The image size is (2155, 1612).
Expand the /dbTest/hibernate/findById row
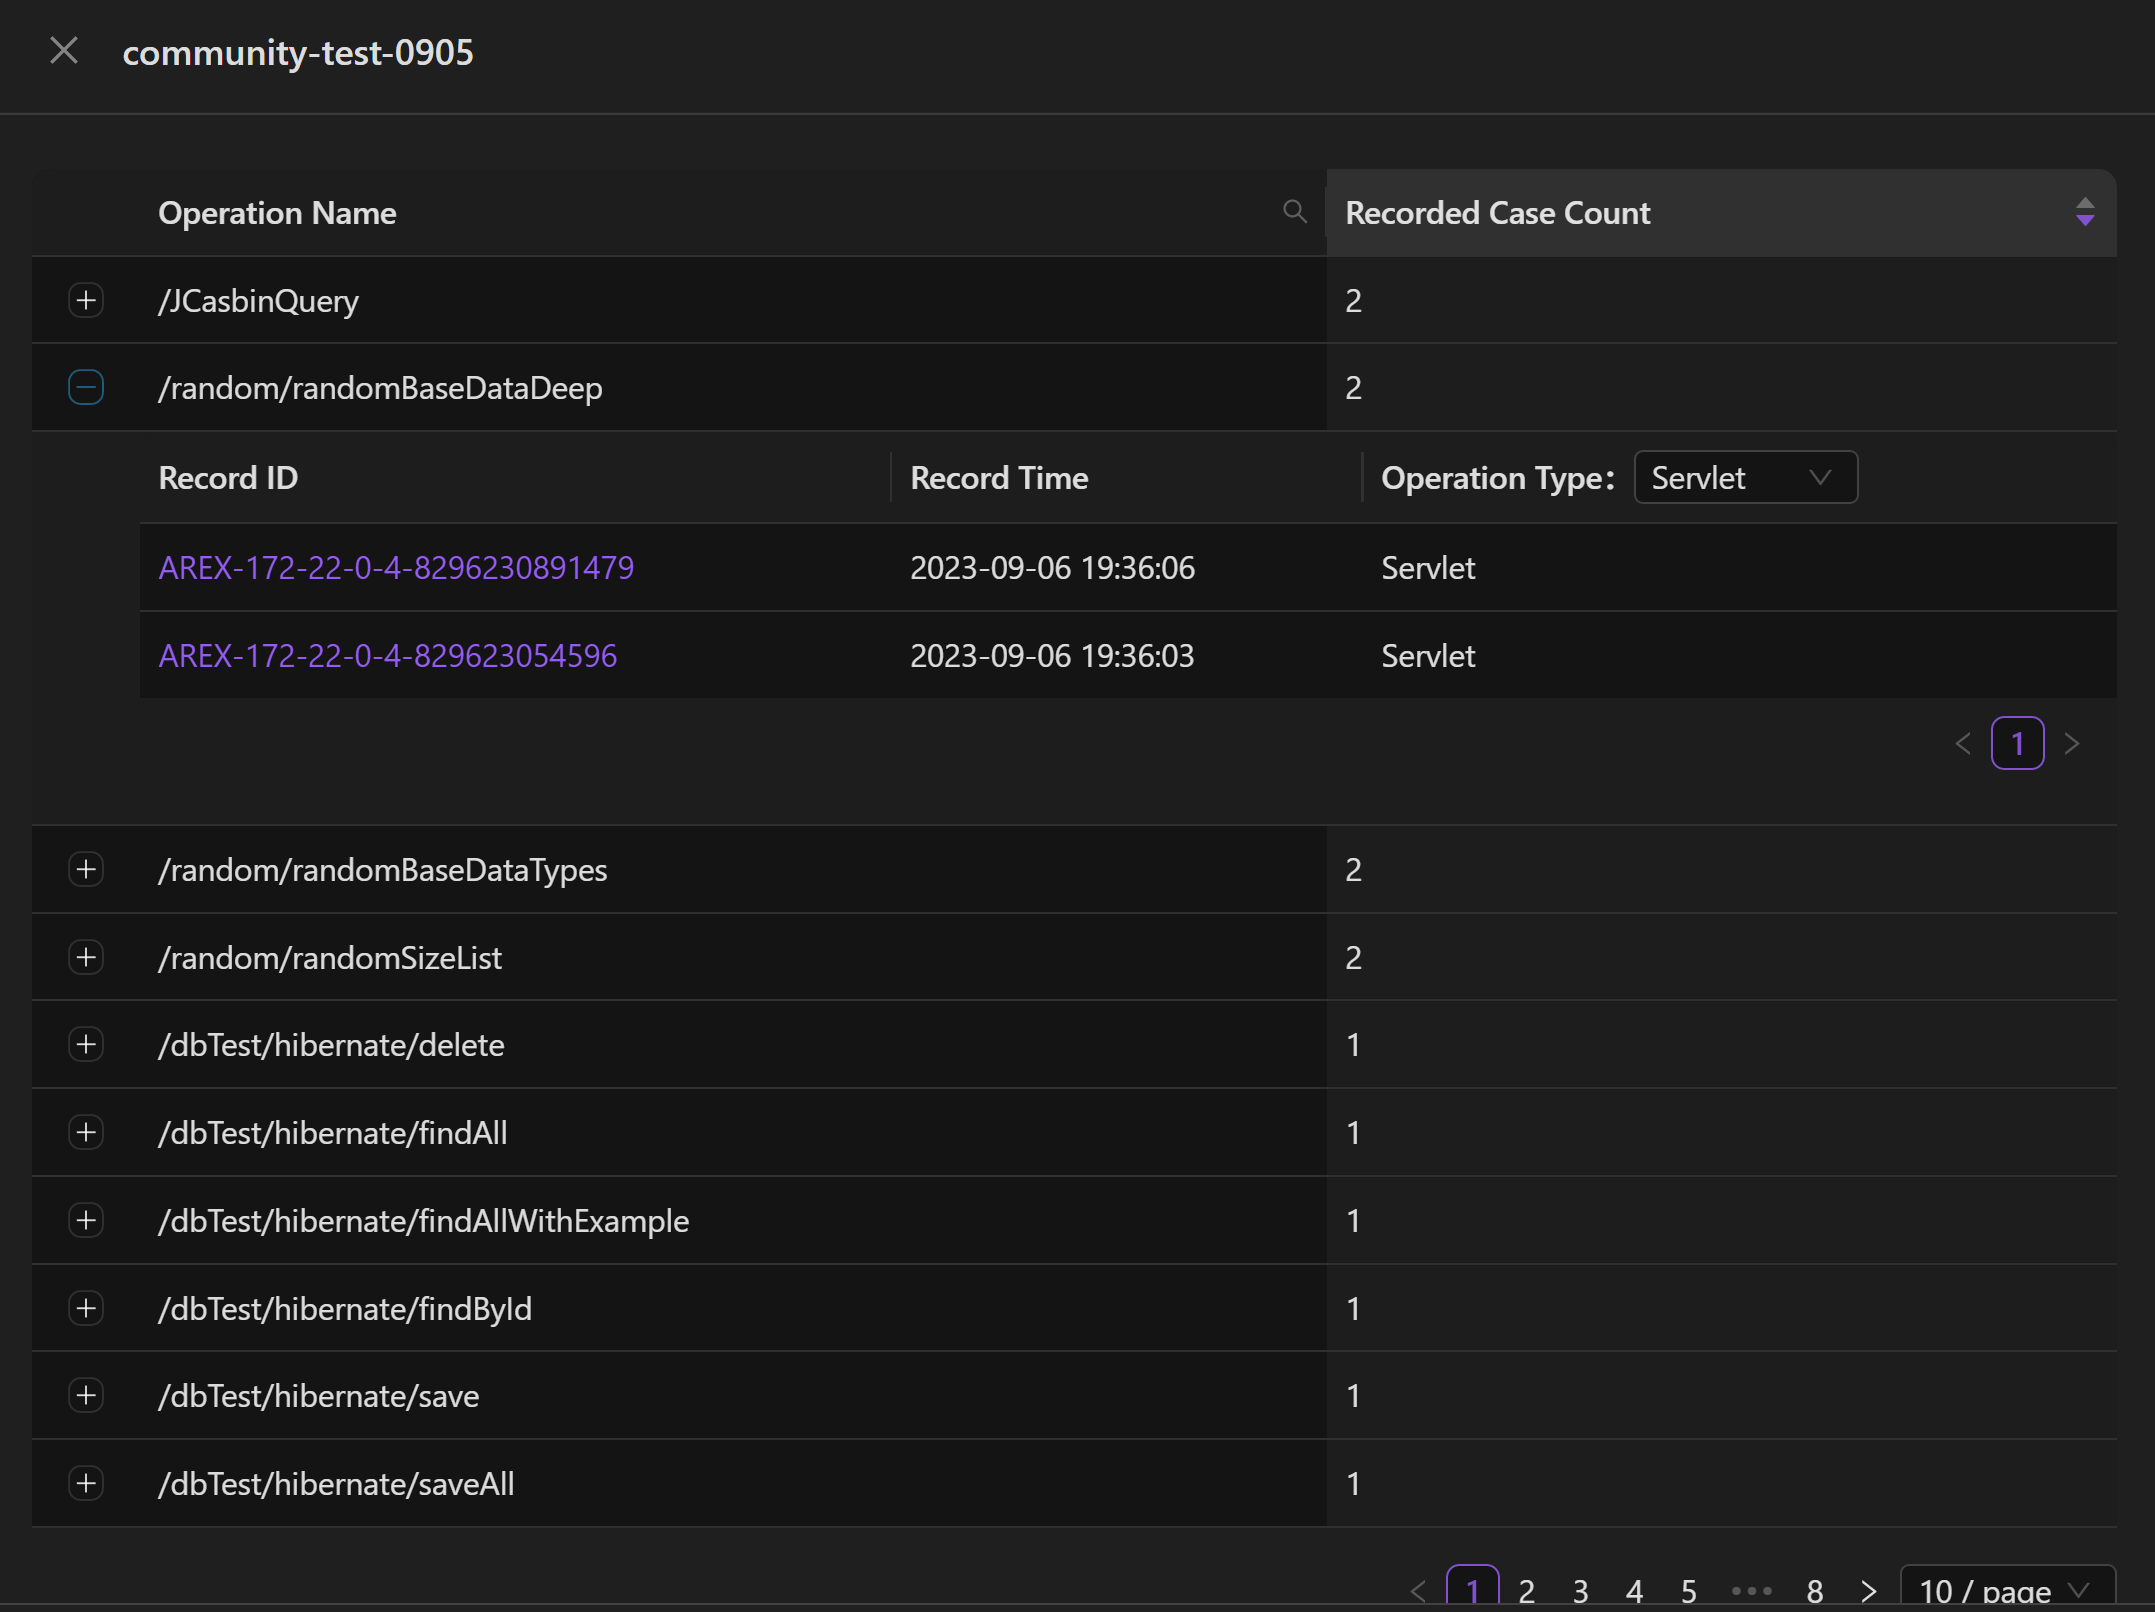point(86,1308)
